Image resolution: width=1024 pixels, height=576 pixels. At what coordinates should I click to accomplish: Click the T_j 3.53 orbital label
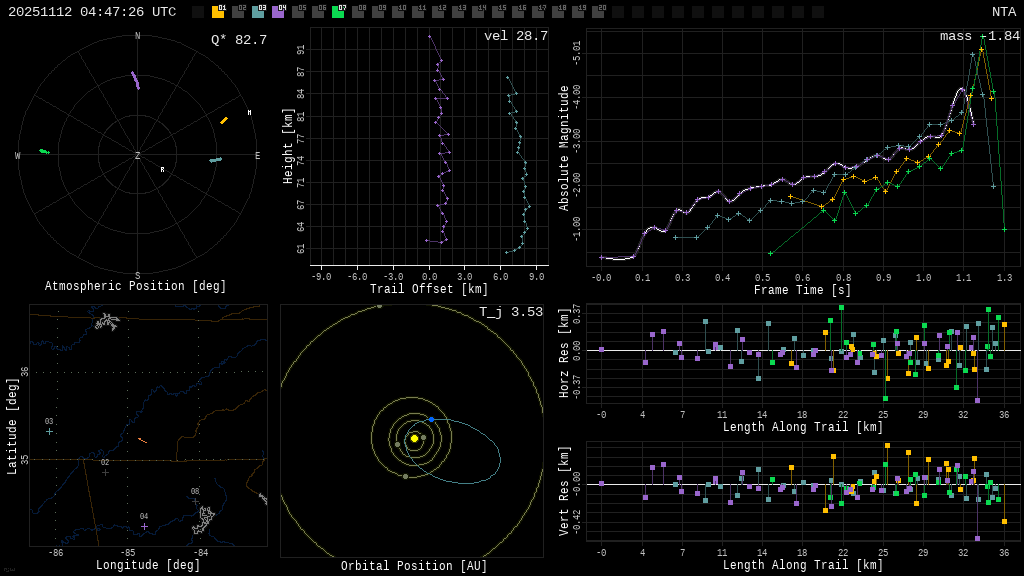510,312
